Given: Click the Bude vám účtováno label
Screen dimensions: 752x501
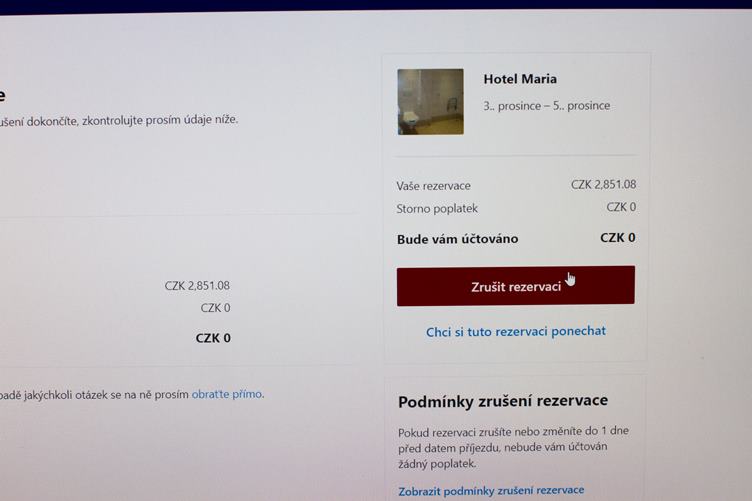Looking at the screenshot, I should click(x=458, y=239).
